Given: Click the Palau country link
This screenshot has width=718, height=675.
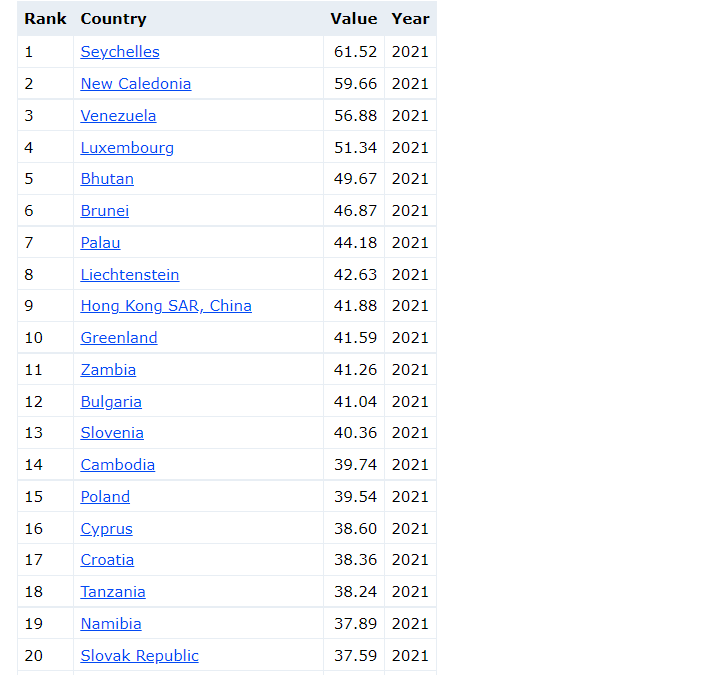Looking at the screenshot, I should pos(100,243).
